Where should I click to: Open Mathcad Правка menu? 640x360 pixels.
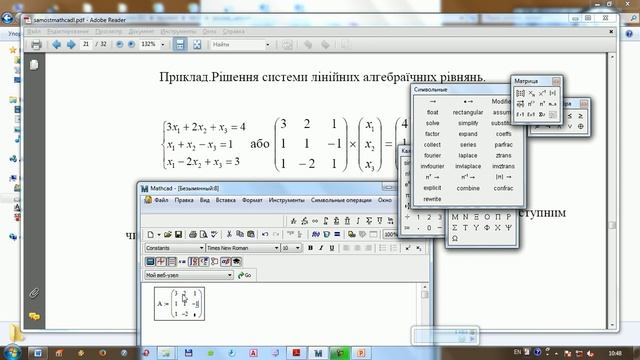click(x=184, y=200)
